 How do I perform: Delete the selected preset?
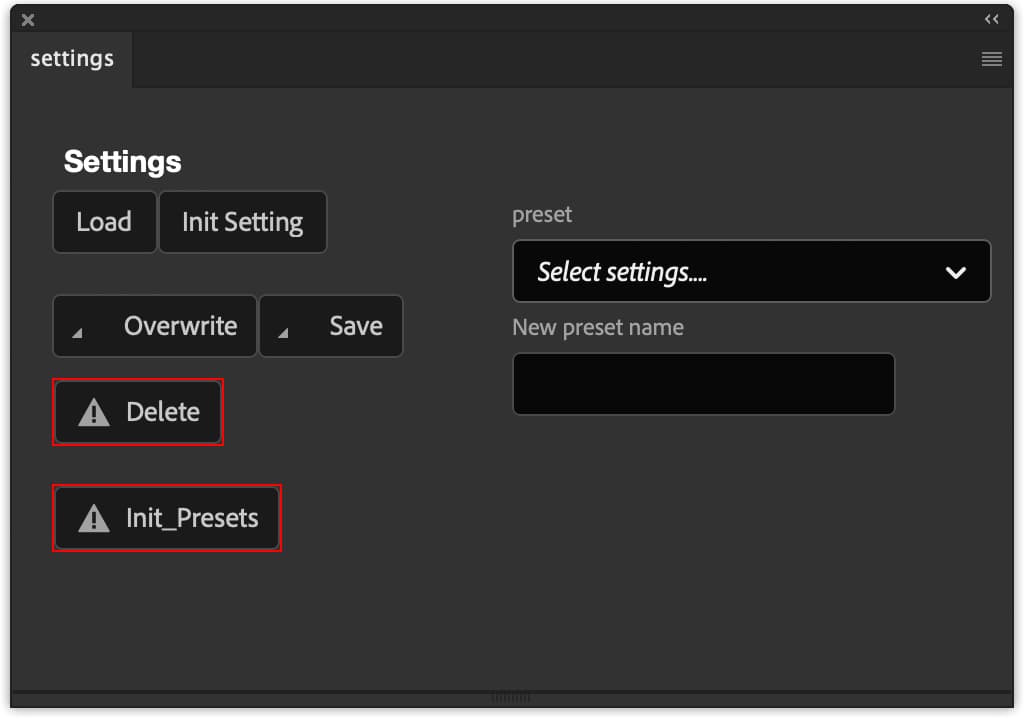point(162,412)
